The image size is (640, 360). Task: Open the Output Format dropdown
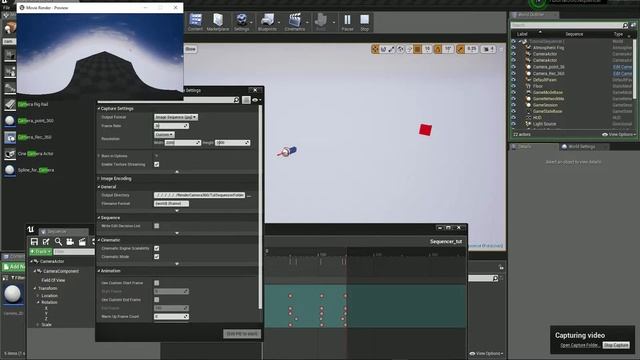coord(176,117)
